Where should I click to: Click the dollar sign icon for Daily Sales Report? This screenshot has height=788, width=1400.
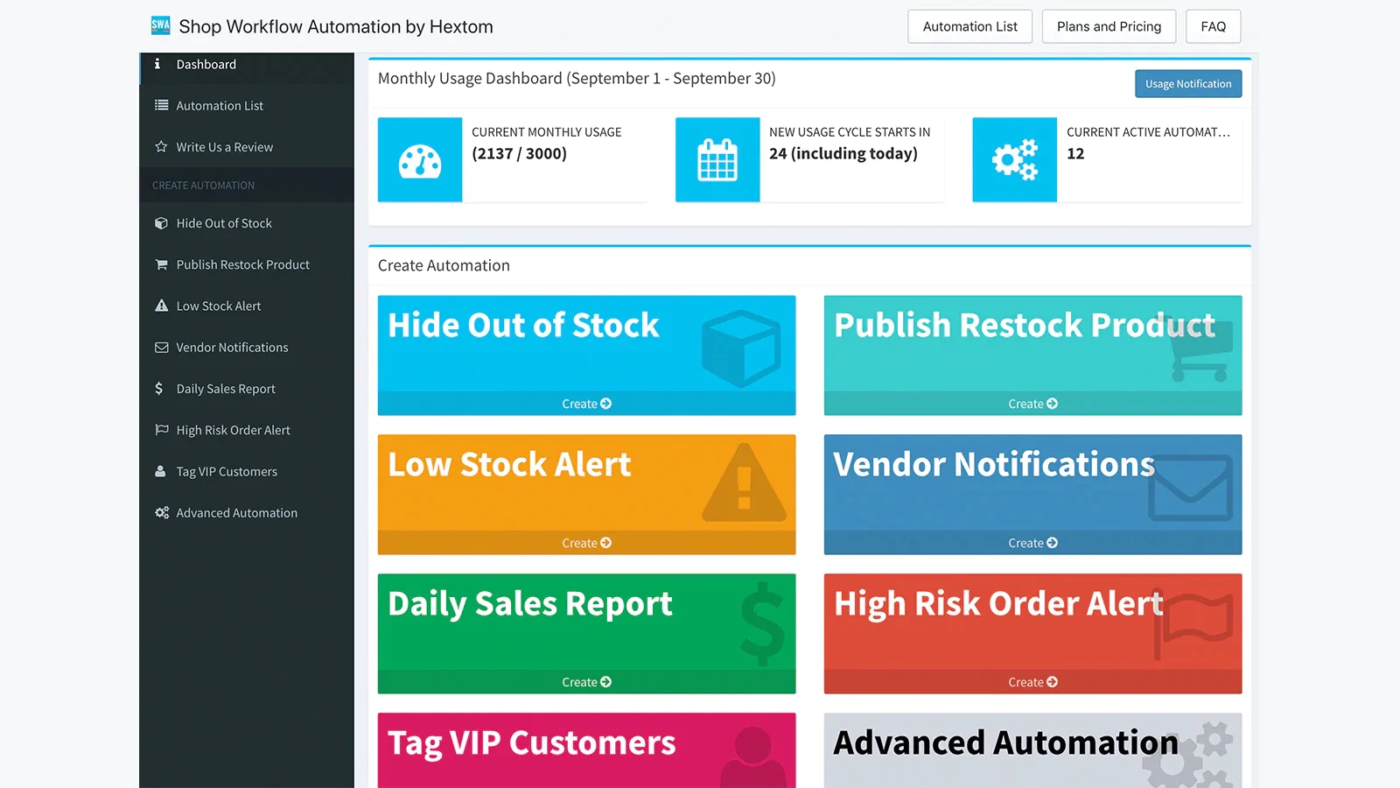[159, 388]
